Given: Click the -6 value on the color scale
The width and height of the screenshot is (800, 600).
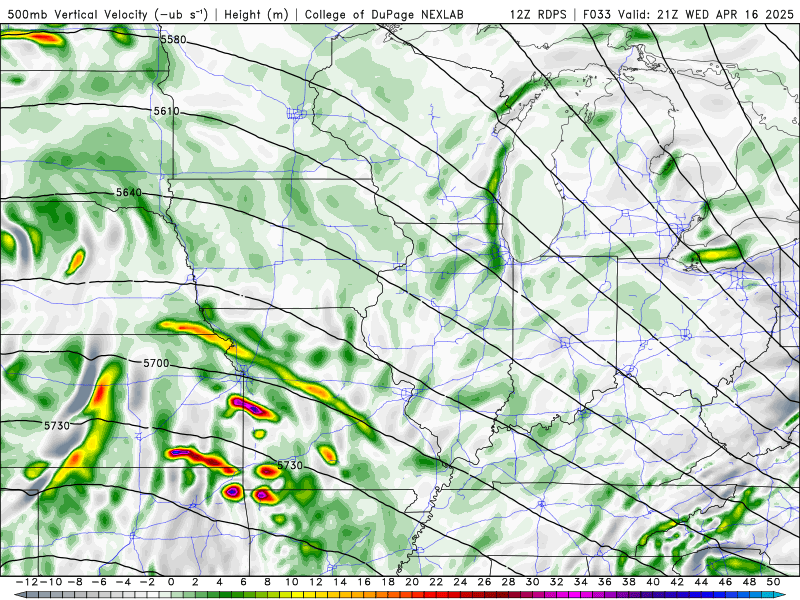Looking at the screenshot, I should pos(99,582).
